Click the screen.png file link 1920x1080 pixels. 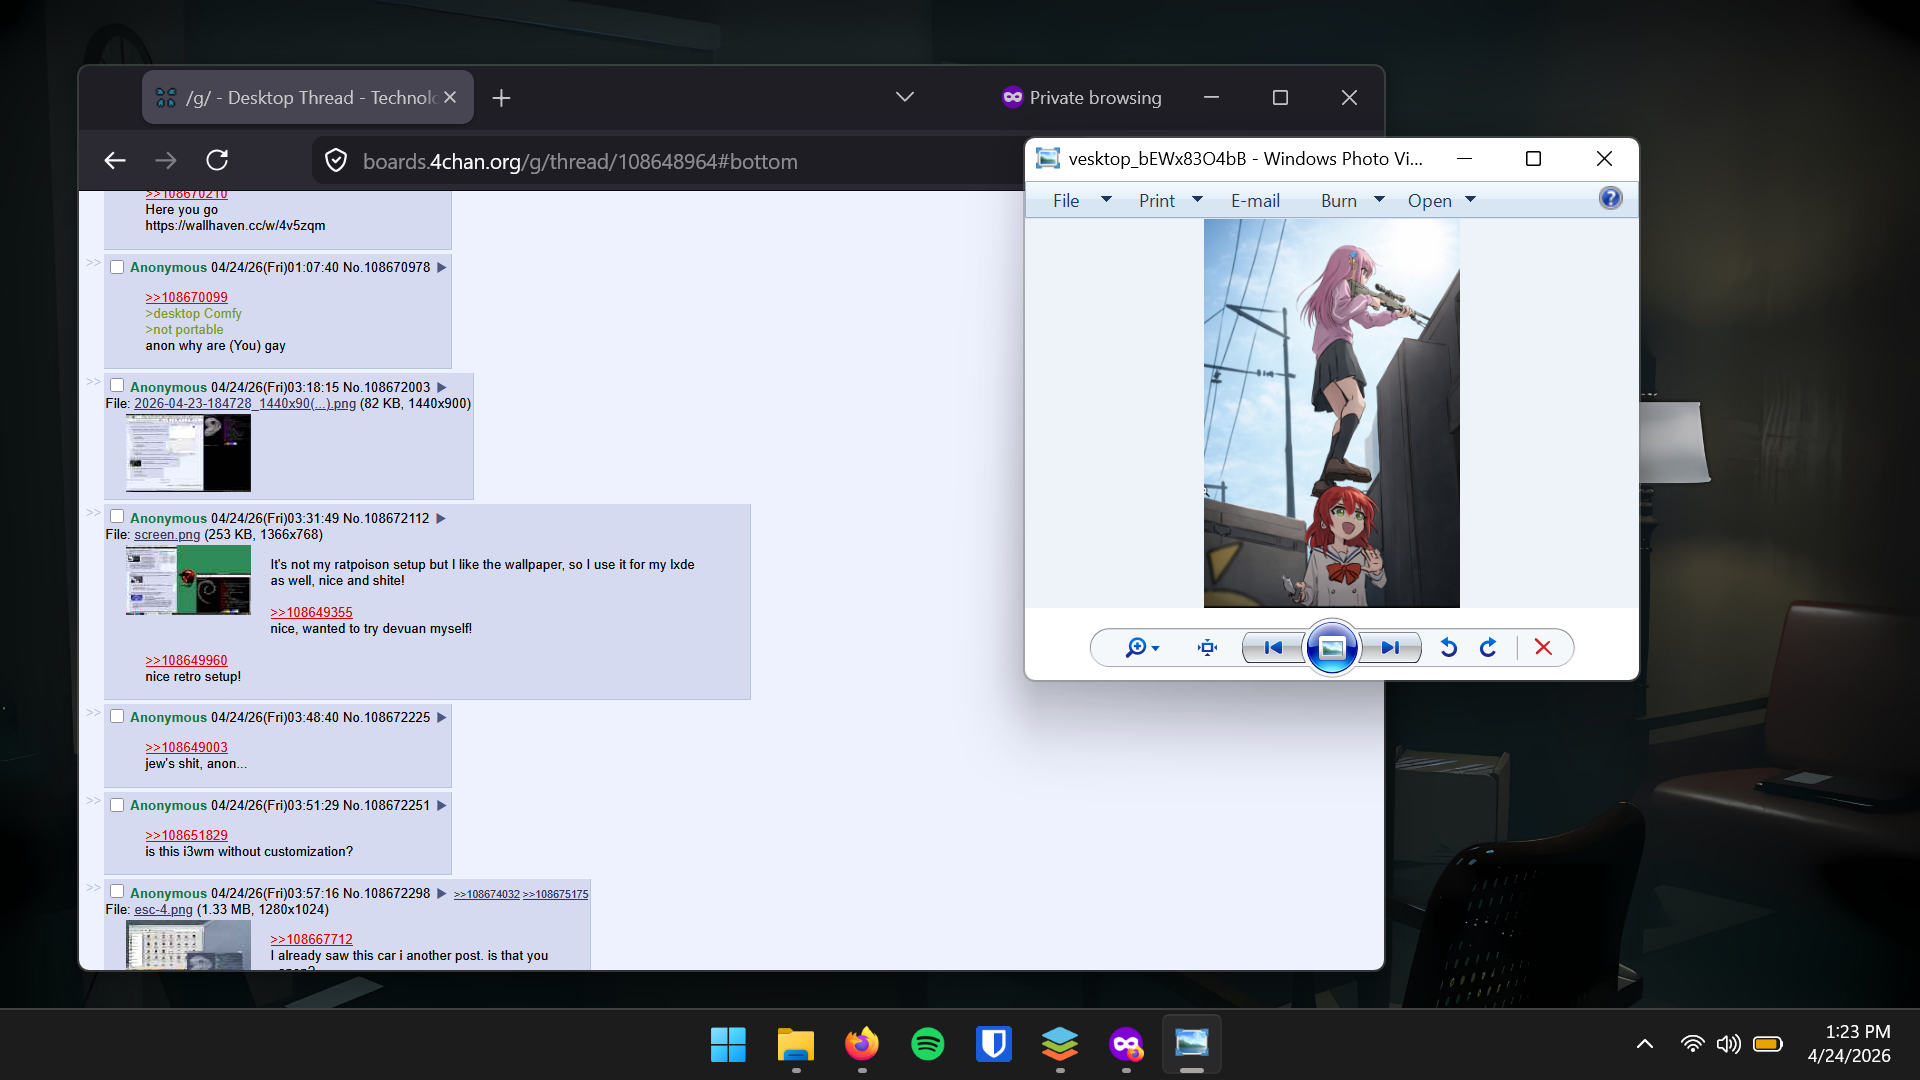(x=167, y=535)
